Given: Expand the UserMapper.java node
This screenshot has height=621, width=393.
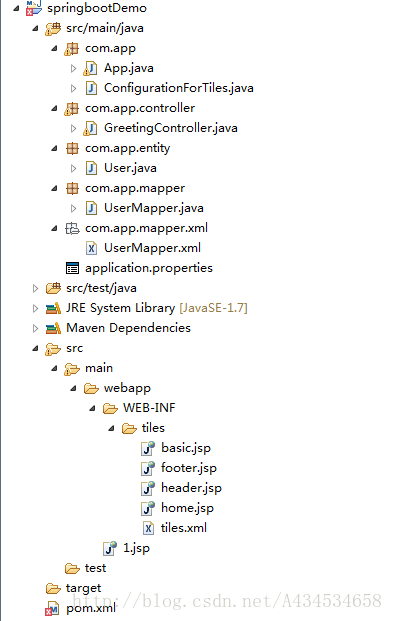Looking at the screenshot, I should pyautogui.click(x=73, y=208).
